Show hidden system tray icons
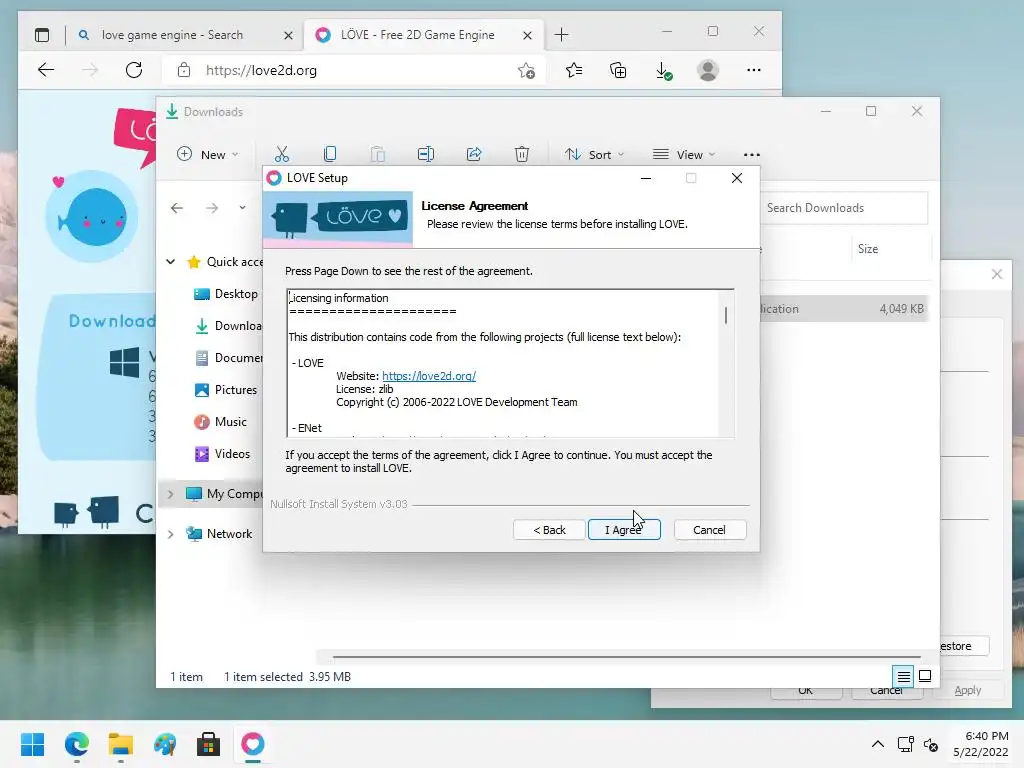The height and width of the screenshot is (768, 1024). pos(878,744)
